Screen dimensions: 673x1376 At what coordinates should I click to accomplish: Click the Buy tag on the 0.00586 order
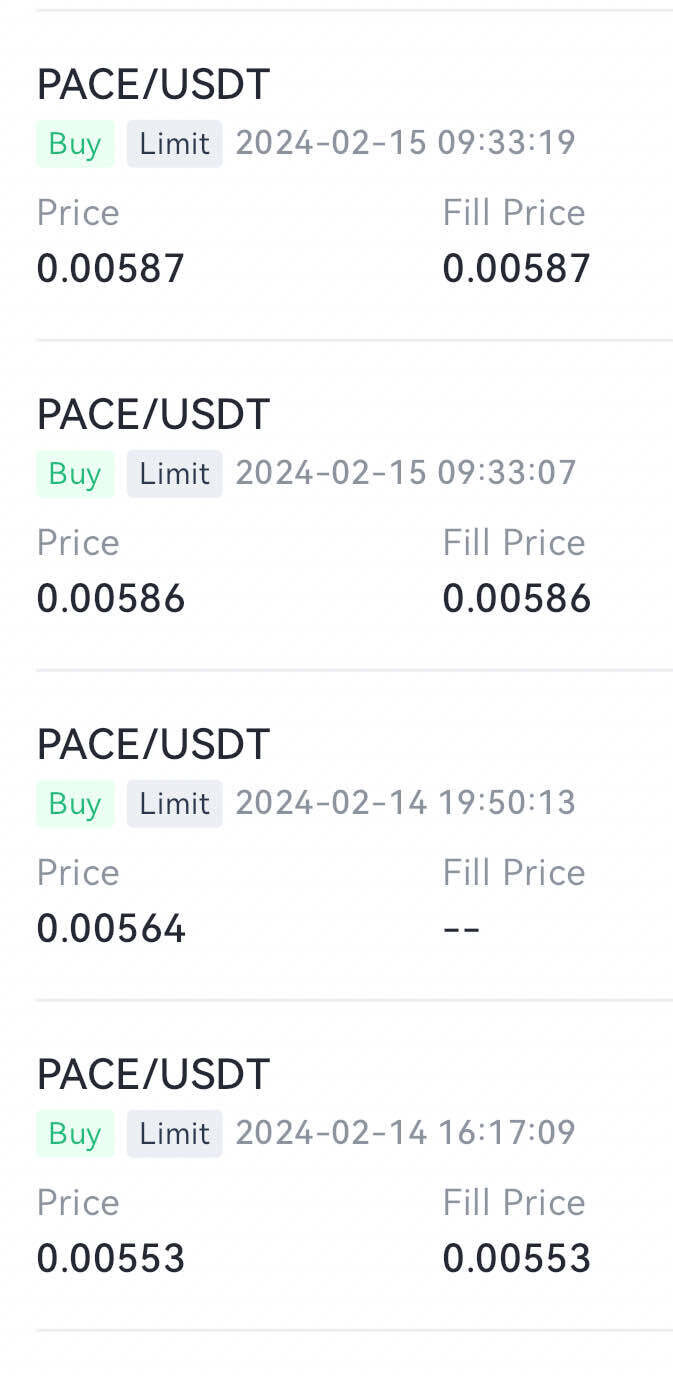(x=75, y=474)
